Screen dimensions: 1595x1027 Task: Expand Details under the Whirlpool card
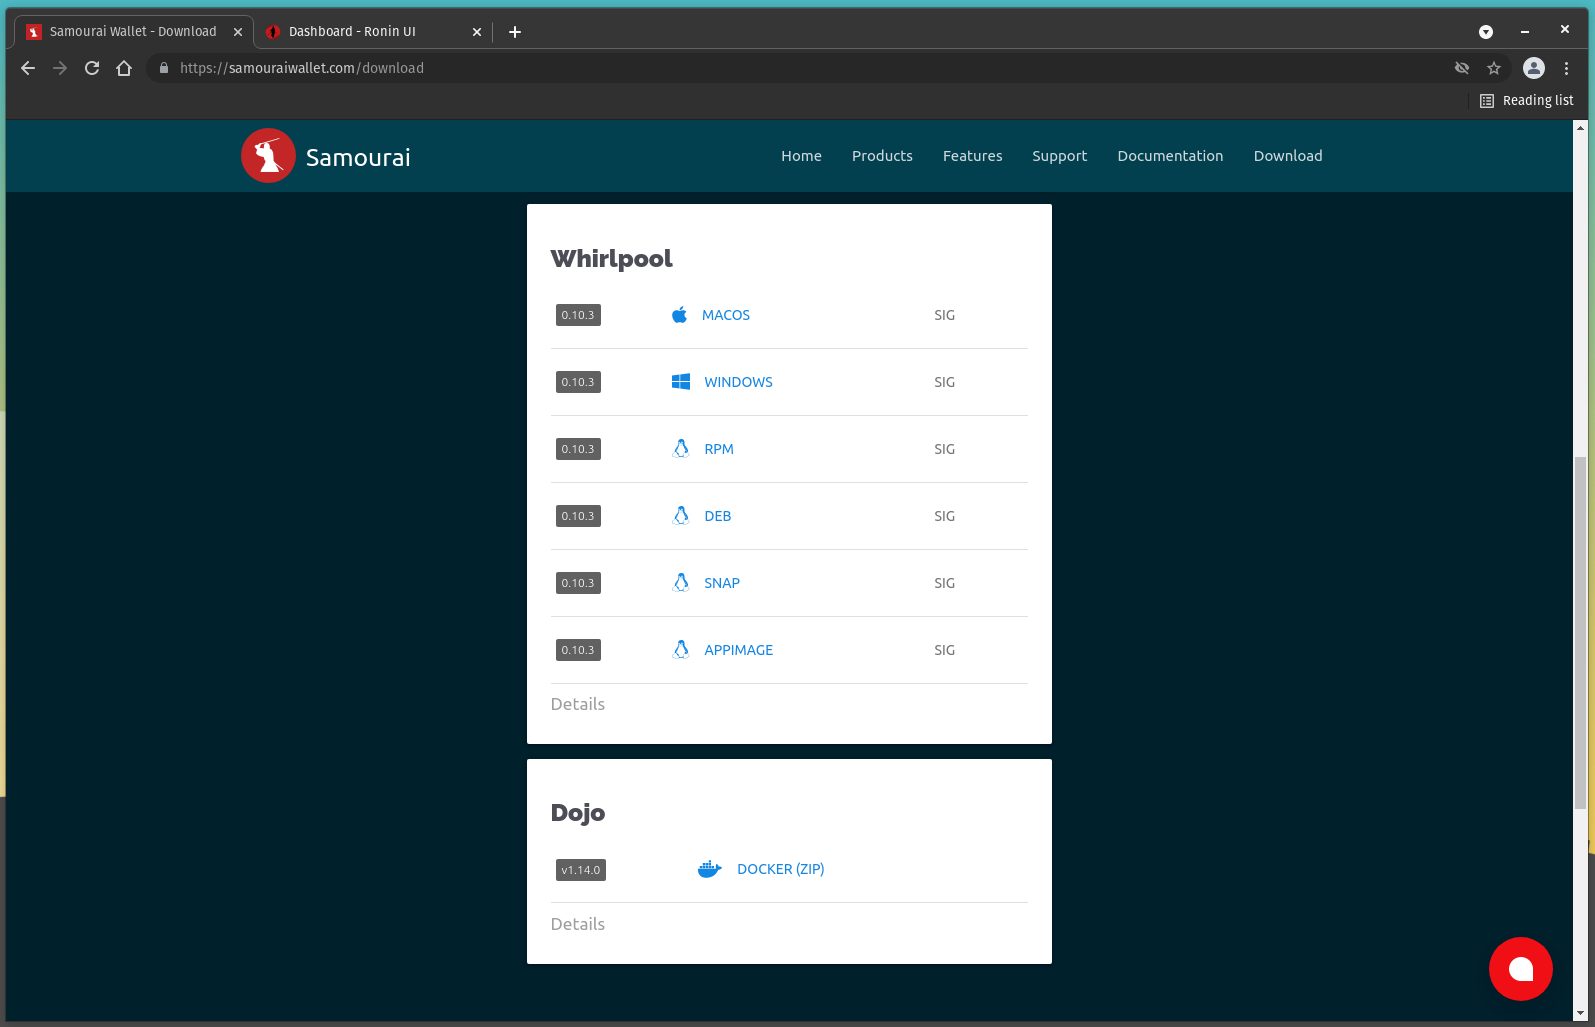(x=578, y=704)
